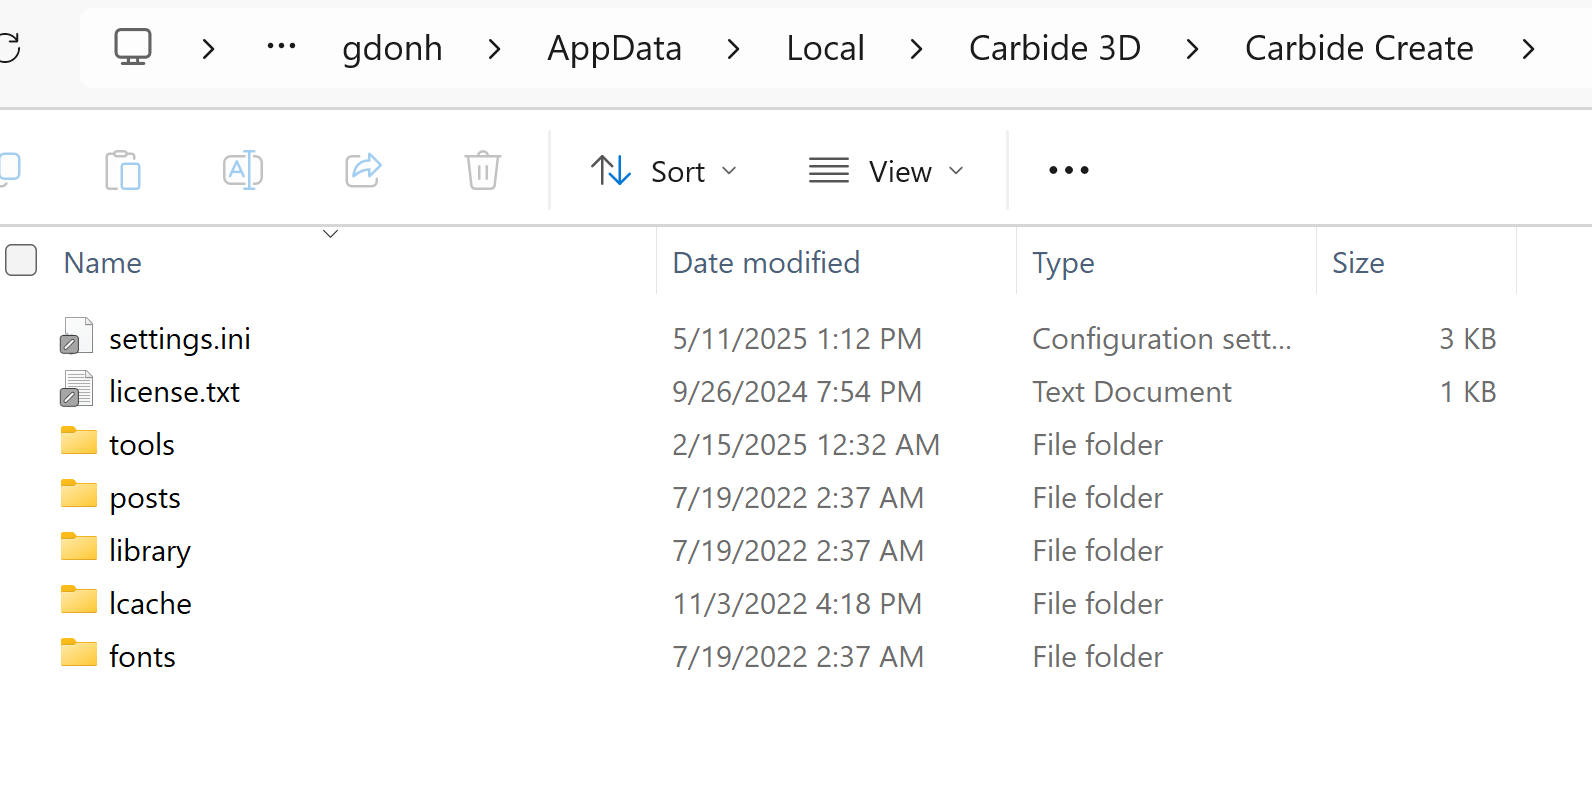Click File folder type in fonts row

pos(1098,657)
